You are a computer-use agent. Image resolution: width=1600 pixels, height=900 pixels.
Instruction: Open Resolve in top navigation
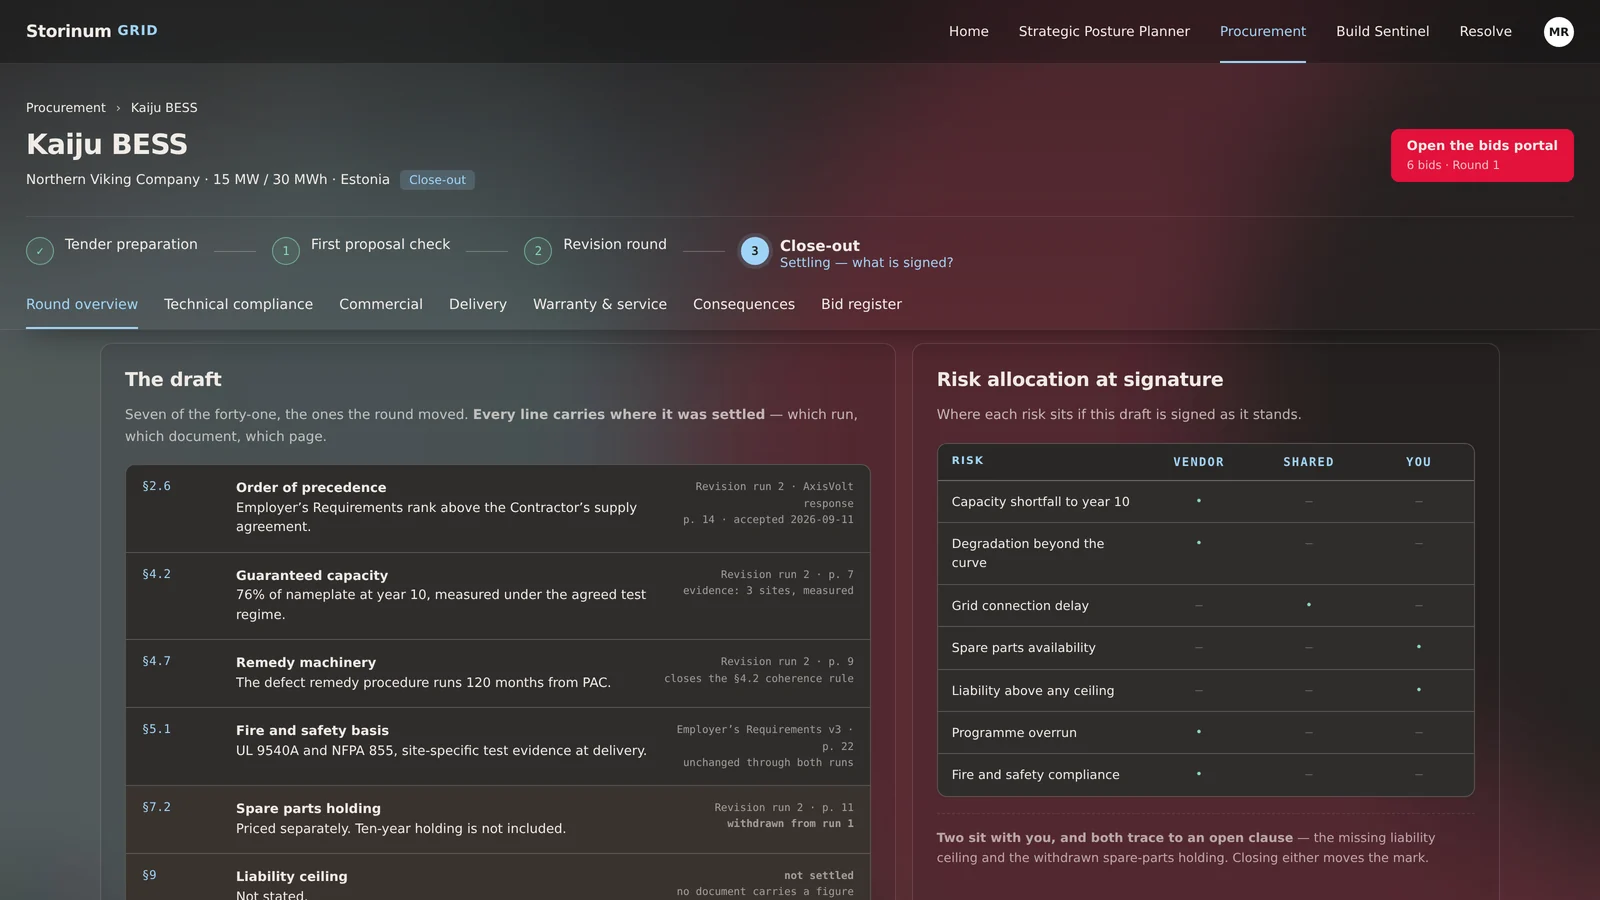(x=1486, y=31)
